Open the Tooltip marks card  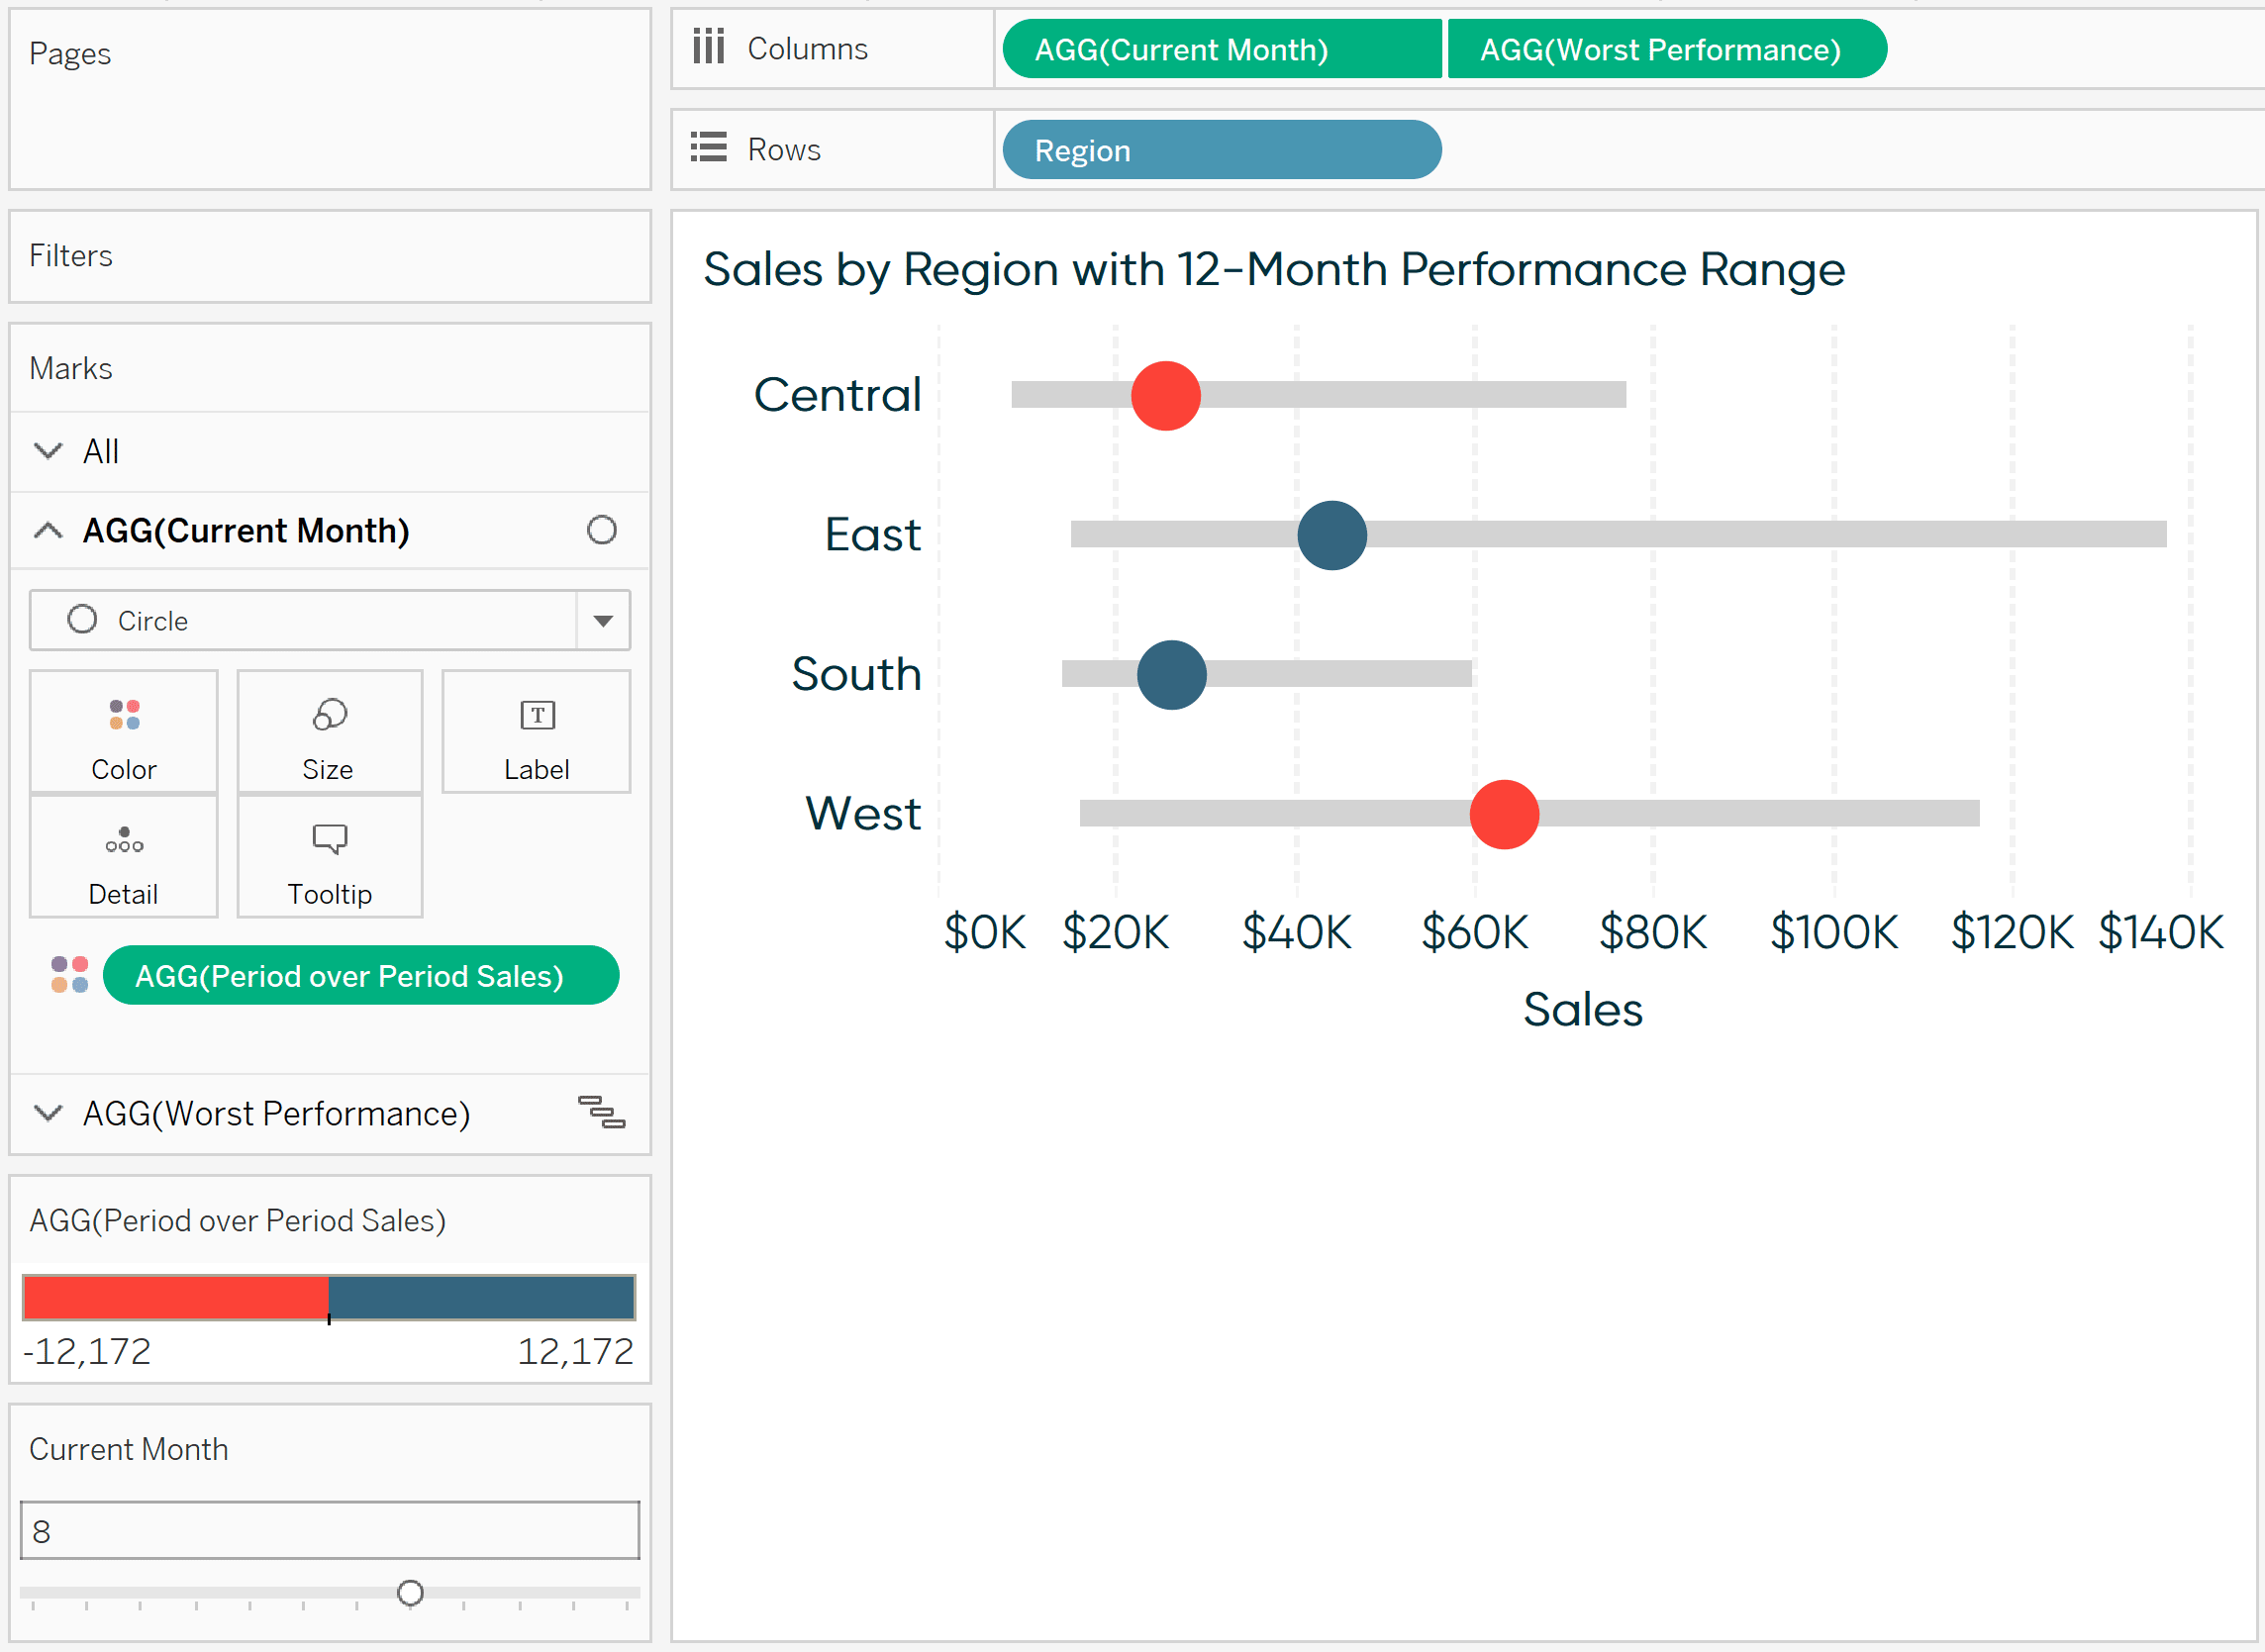(329, 857)
